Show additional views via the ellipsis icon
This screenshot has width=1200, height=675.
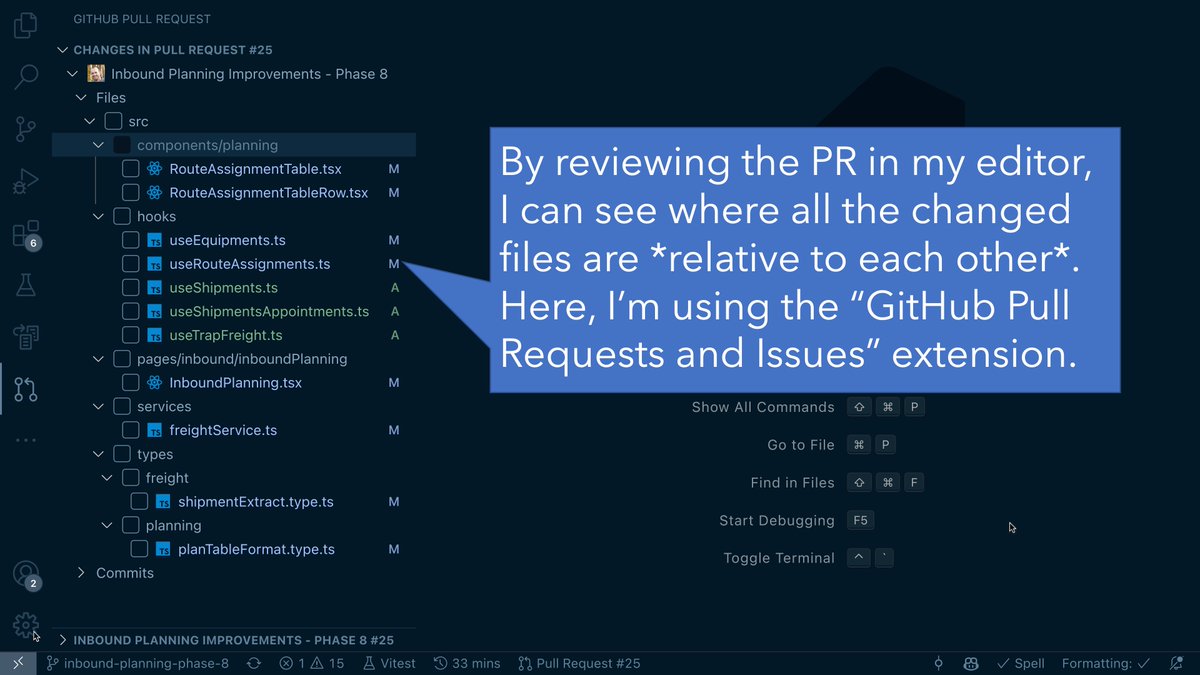pyautogui.click(x=26, y=440)
